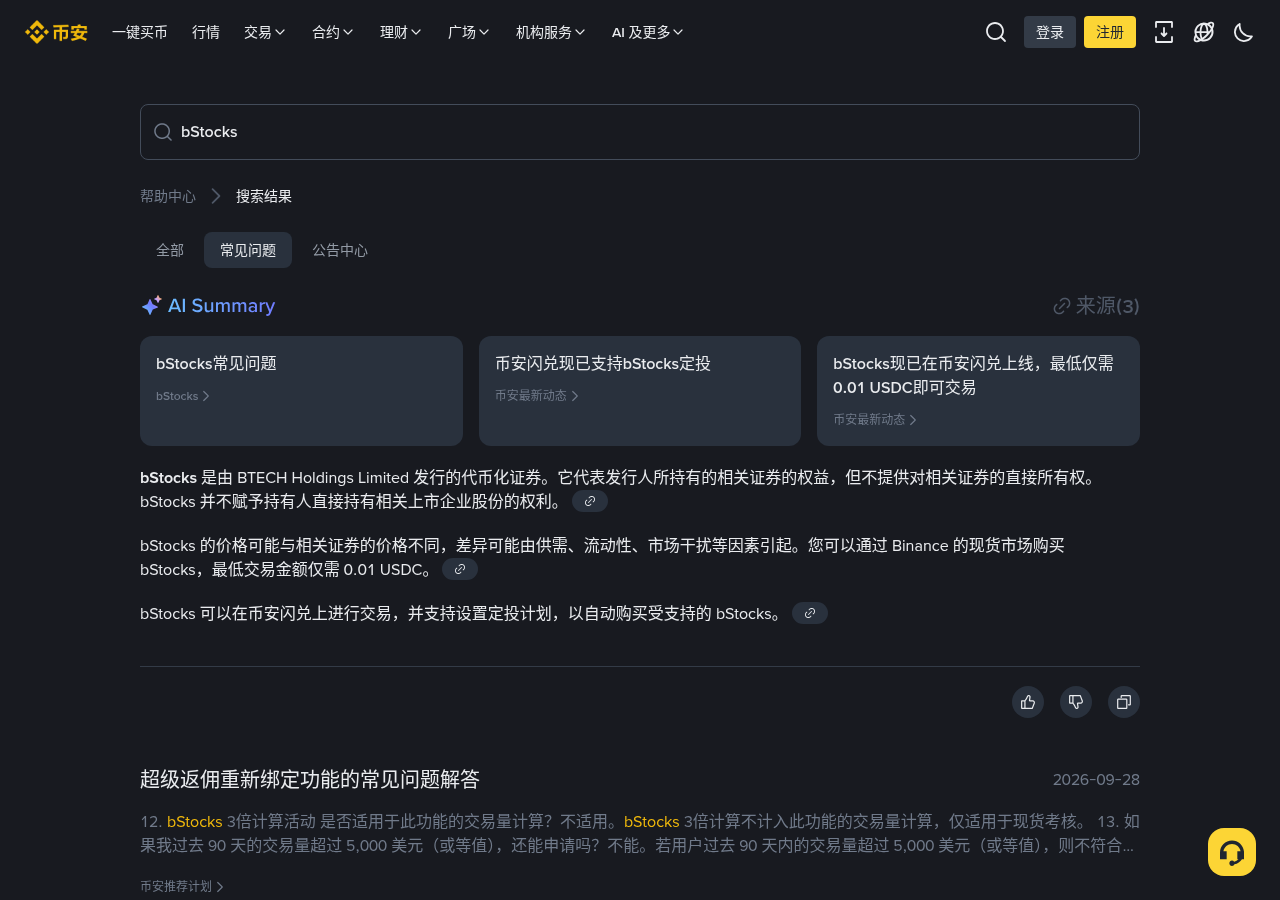
Task: Expand the 理财 dropdown menu
Action: [401, 32]
